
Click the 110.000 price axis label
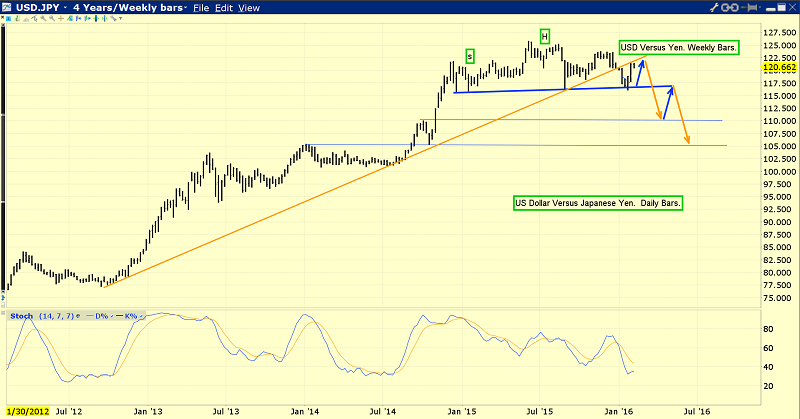[x=779, y=121]
